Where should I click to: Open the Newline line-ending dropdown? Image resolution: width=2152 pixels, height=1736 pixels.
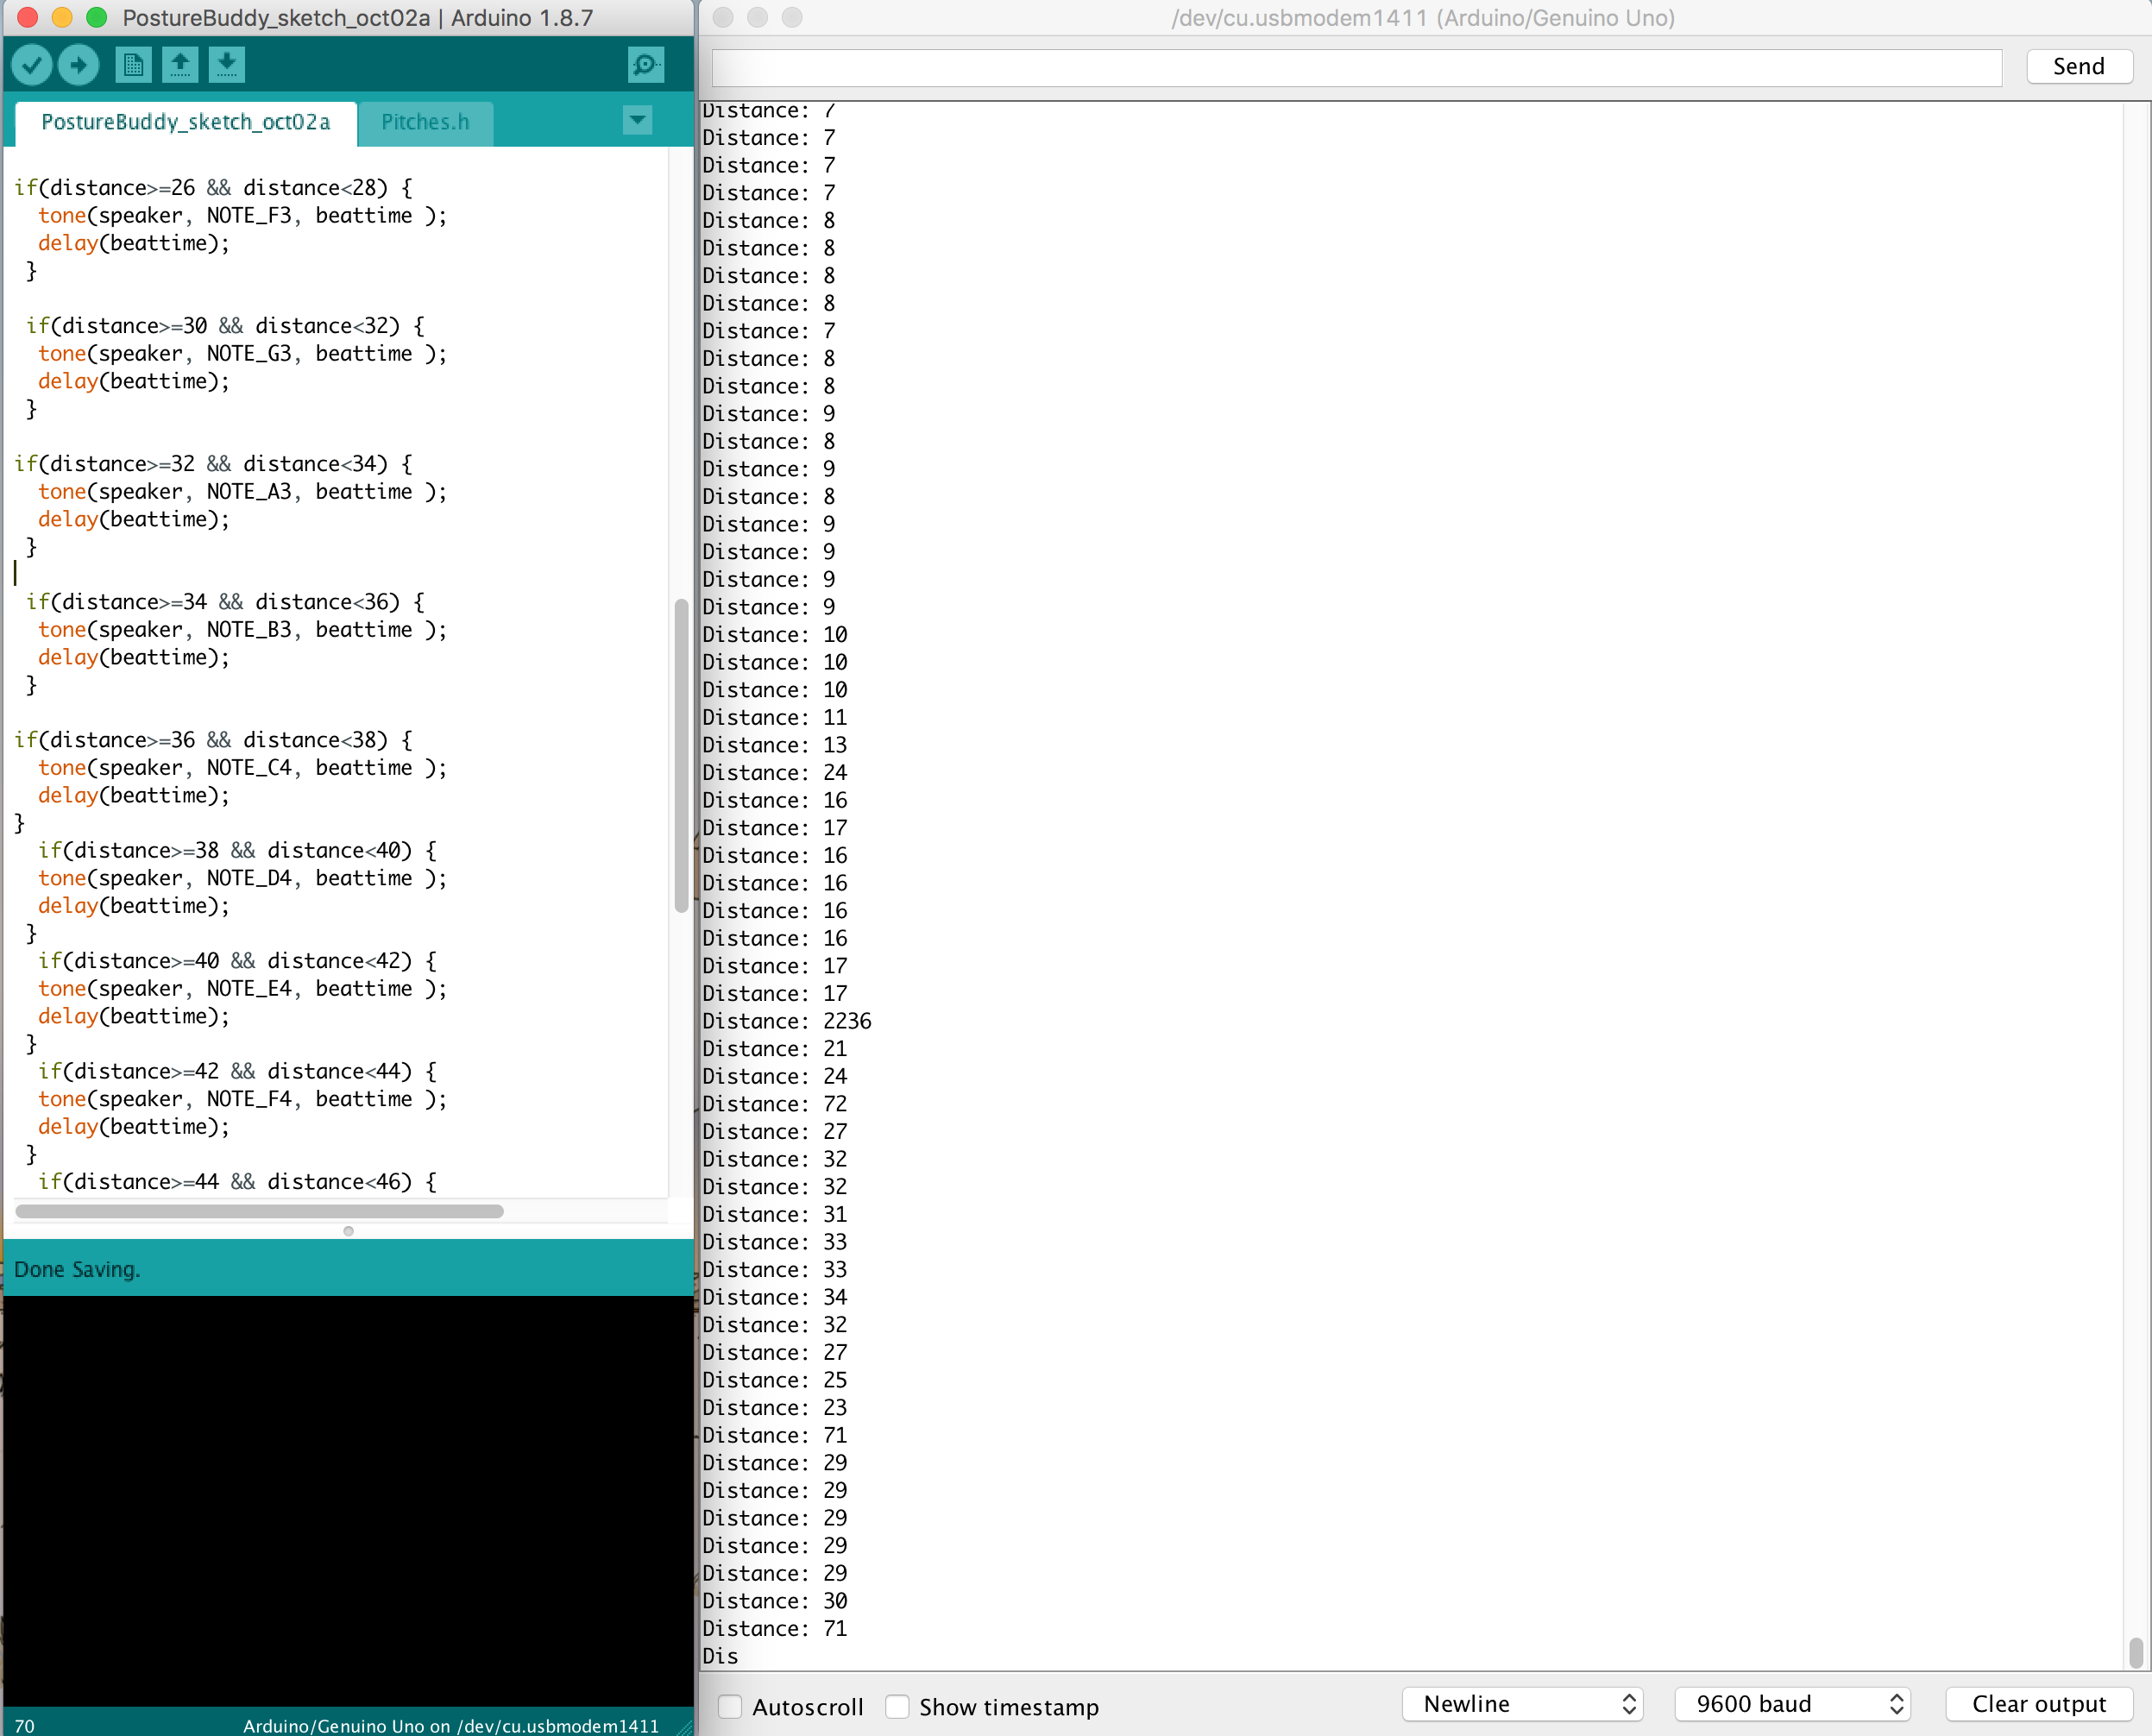tap(1523, 1704)
